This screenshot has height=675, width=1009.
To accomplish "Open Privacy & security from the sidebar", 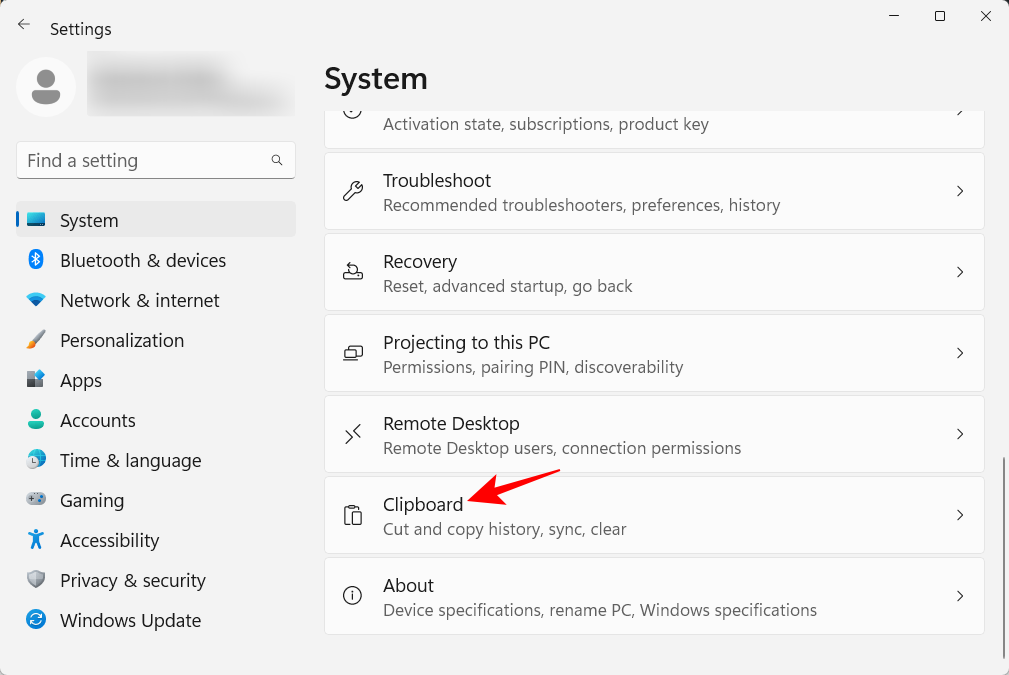I will pyautogui.click(x=133, y=580).
